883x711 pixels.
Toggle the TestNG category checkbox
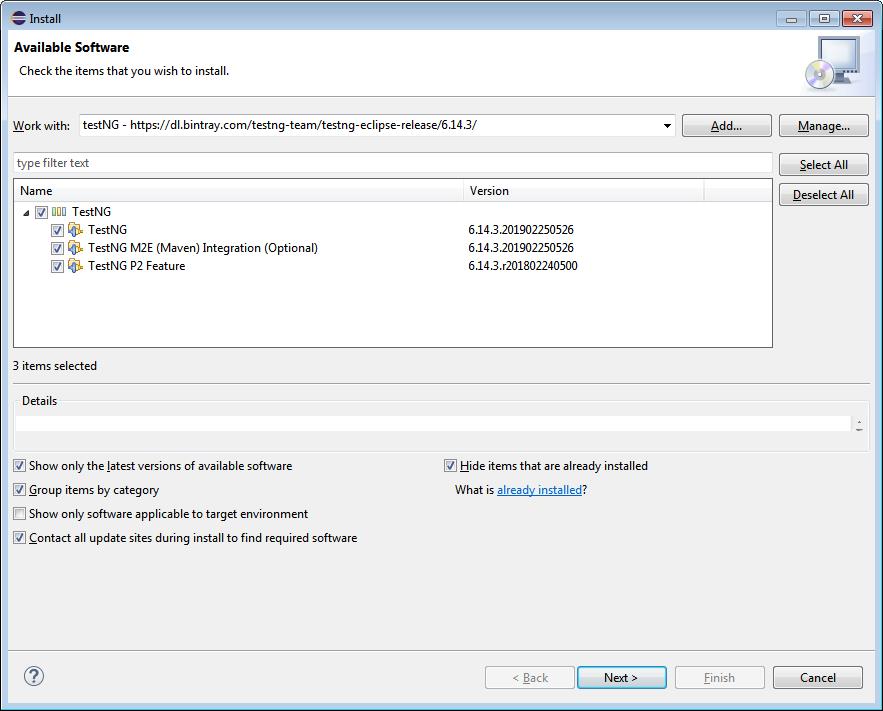coord(41,212)
